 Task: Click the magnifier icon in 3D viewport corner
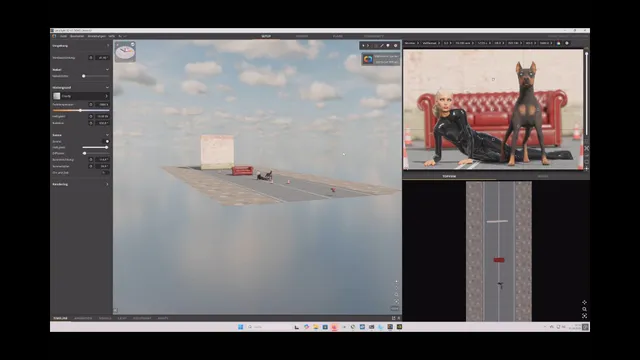(396, 294)
